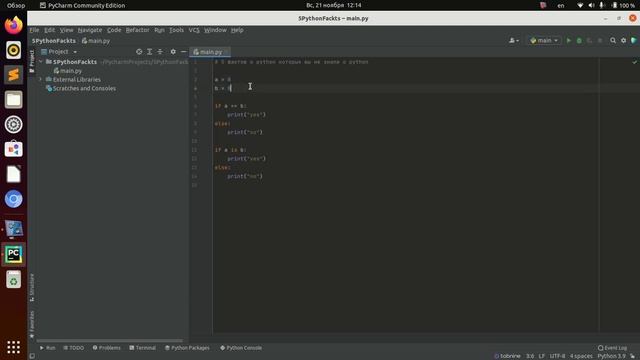Open the View menu
This screenshot has width=640, height=360.
tap(66, 30)
